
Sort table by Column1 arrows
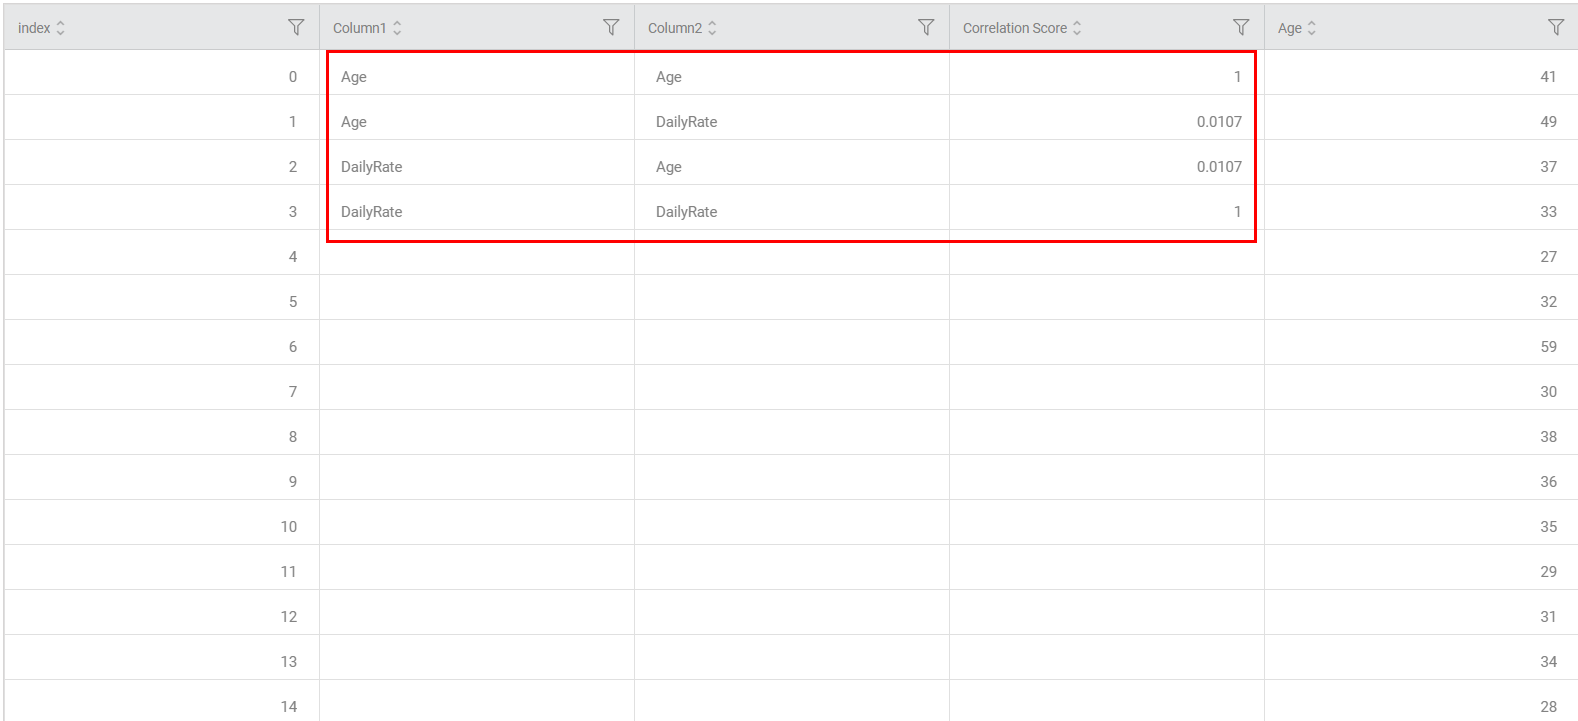(x=397, y=28)
